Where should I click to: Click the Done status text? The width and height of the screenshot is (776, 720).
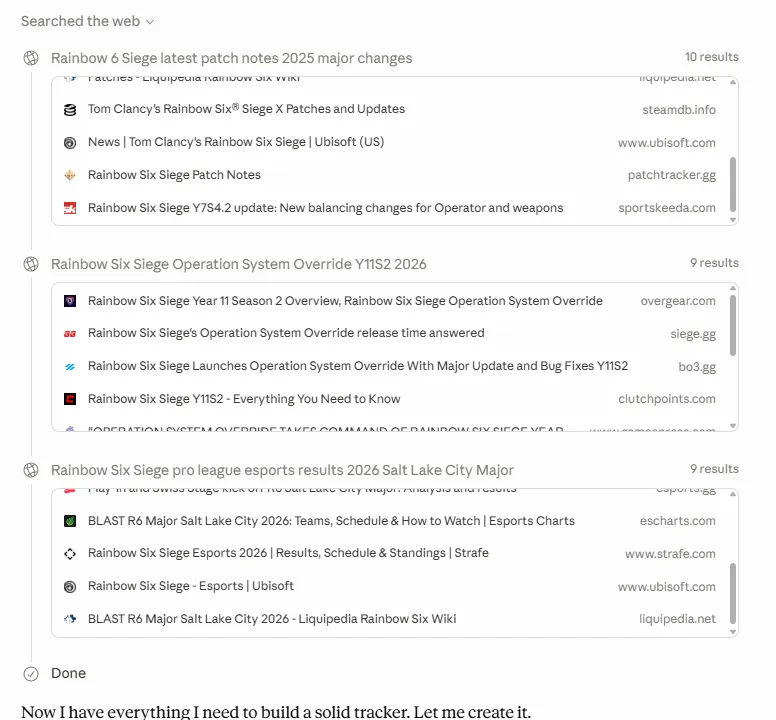(x=68, y=673)
